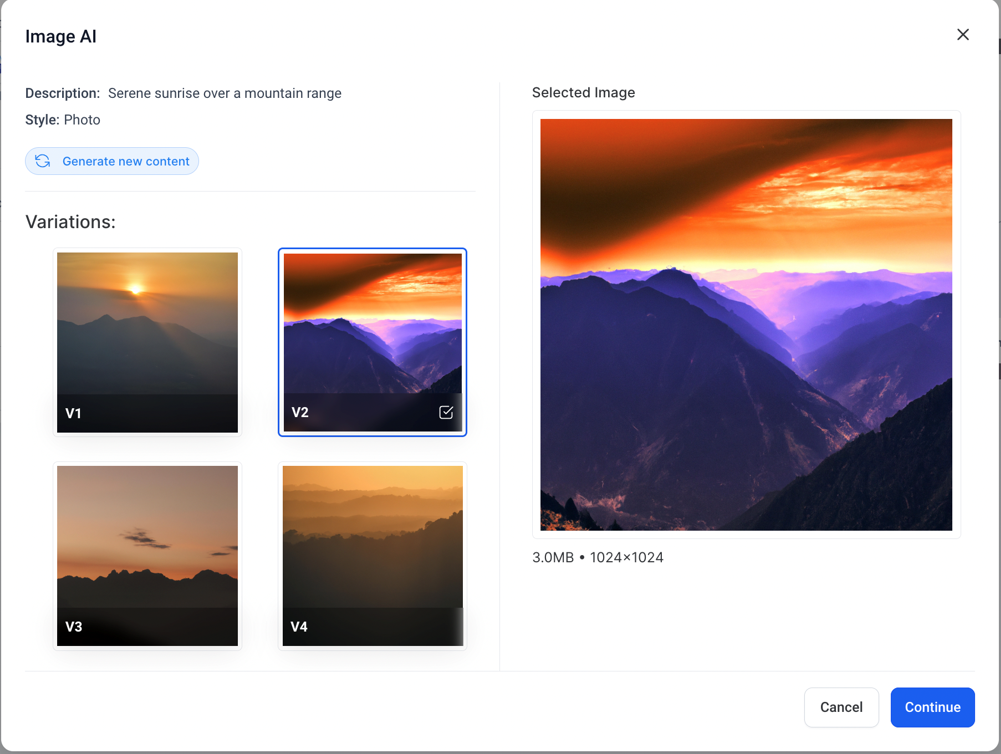The image size is (1001, 754).
Task: Click the blue Continue button
Action: click(932, 707)
